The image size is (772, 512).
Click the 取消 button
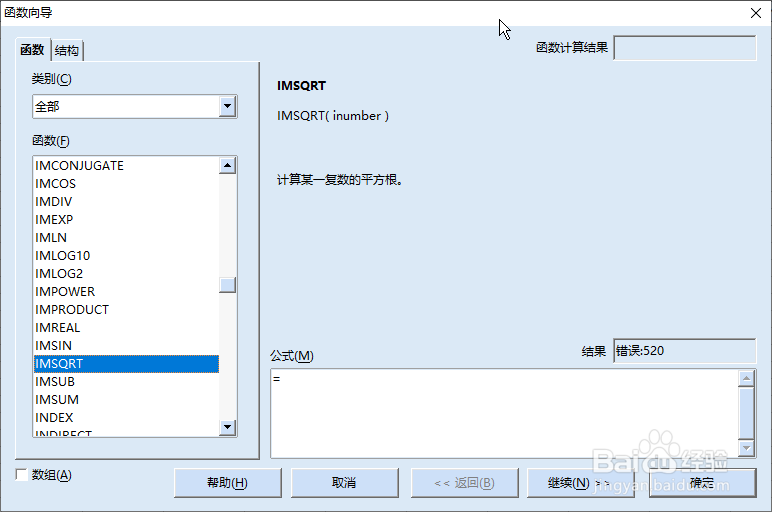[x=344, y=482]
